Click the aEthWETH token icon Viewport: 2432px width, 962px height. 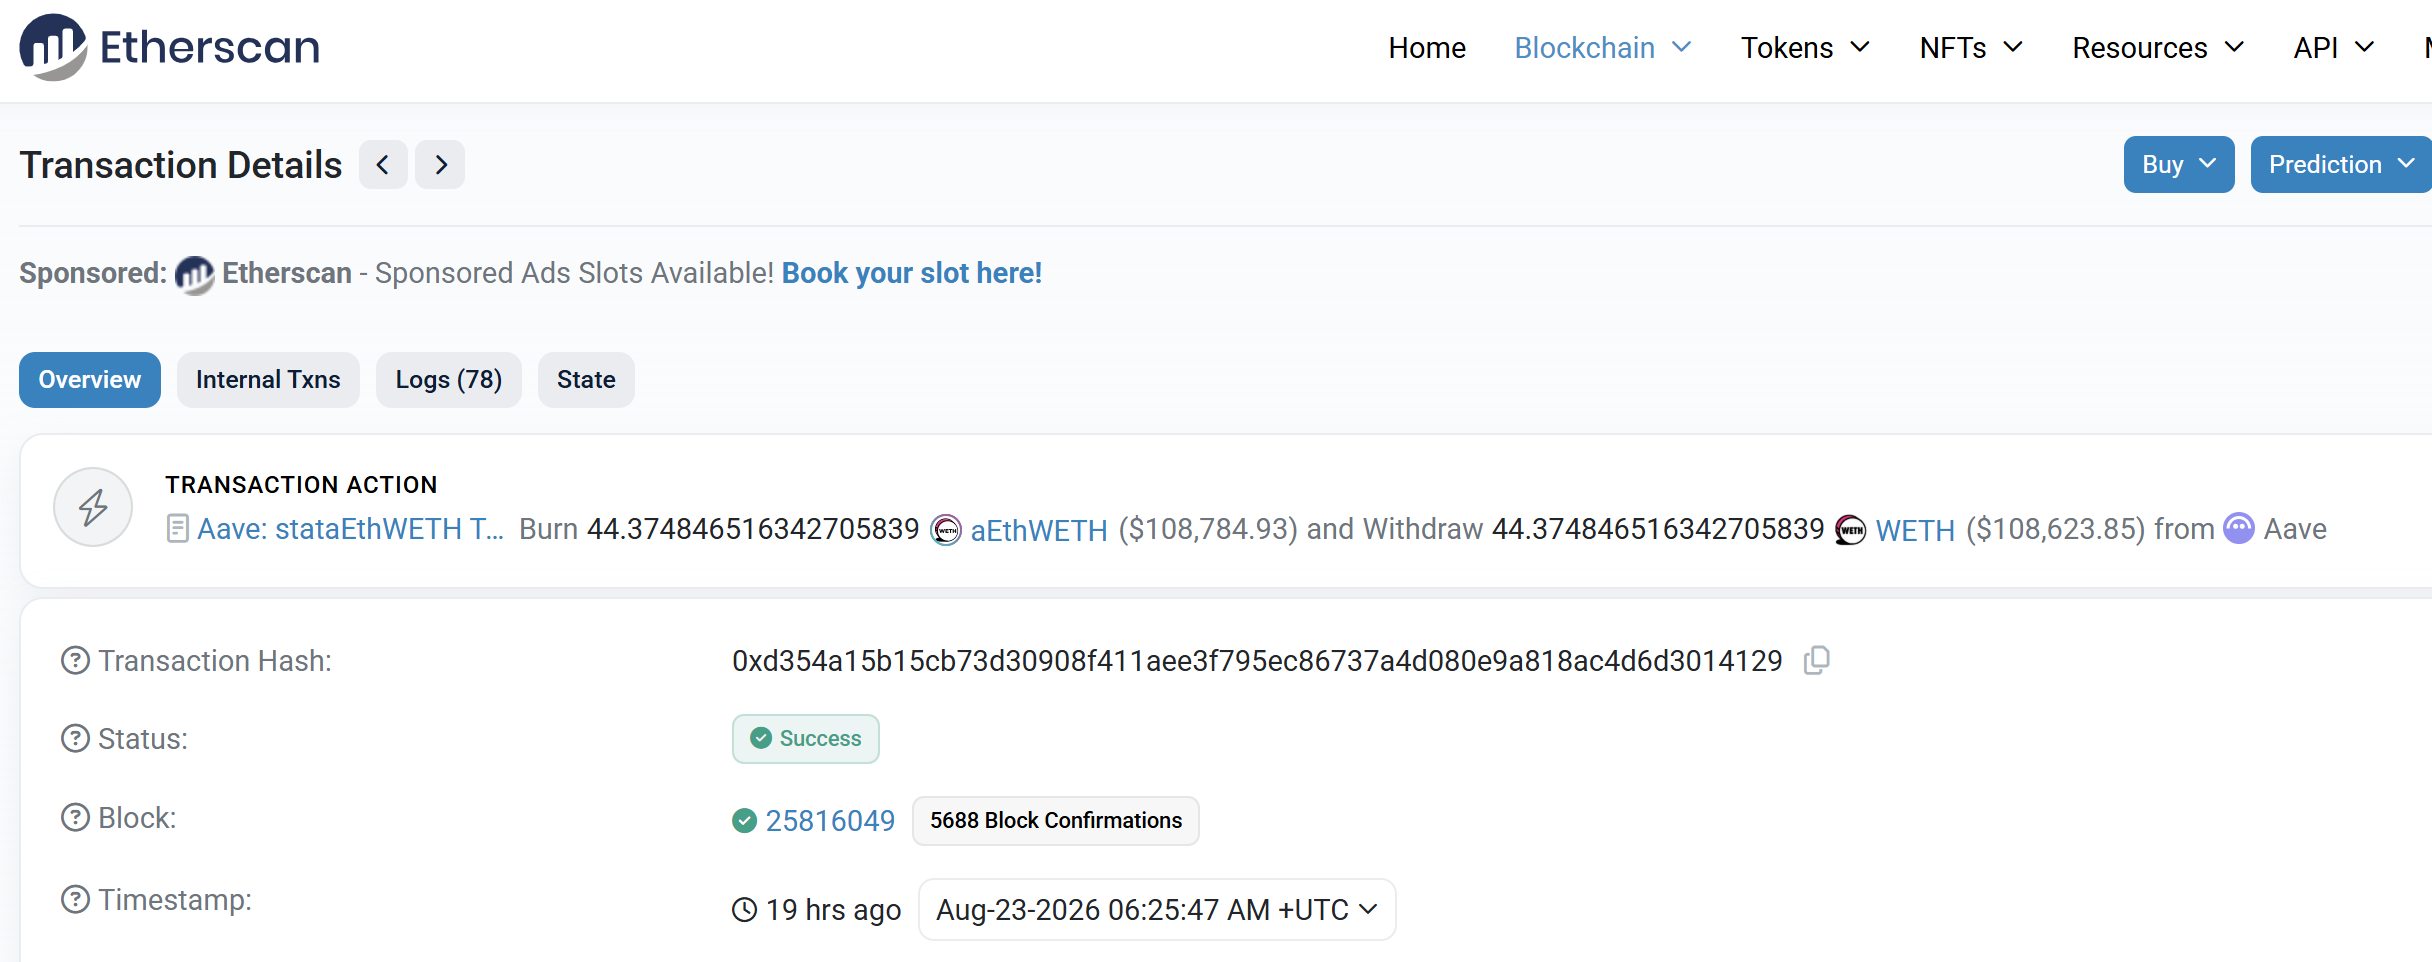coord(946,530)
